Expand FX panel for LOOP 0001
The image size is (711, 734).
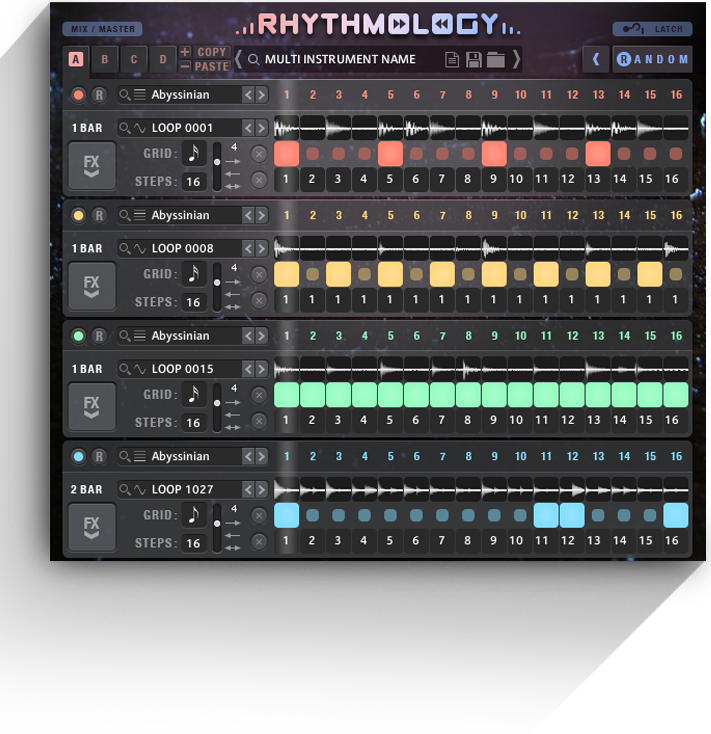(91, 162)
